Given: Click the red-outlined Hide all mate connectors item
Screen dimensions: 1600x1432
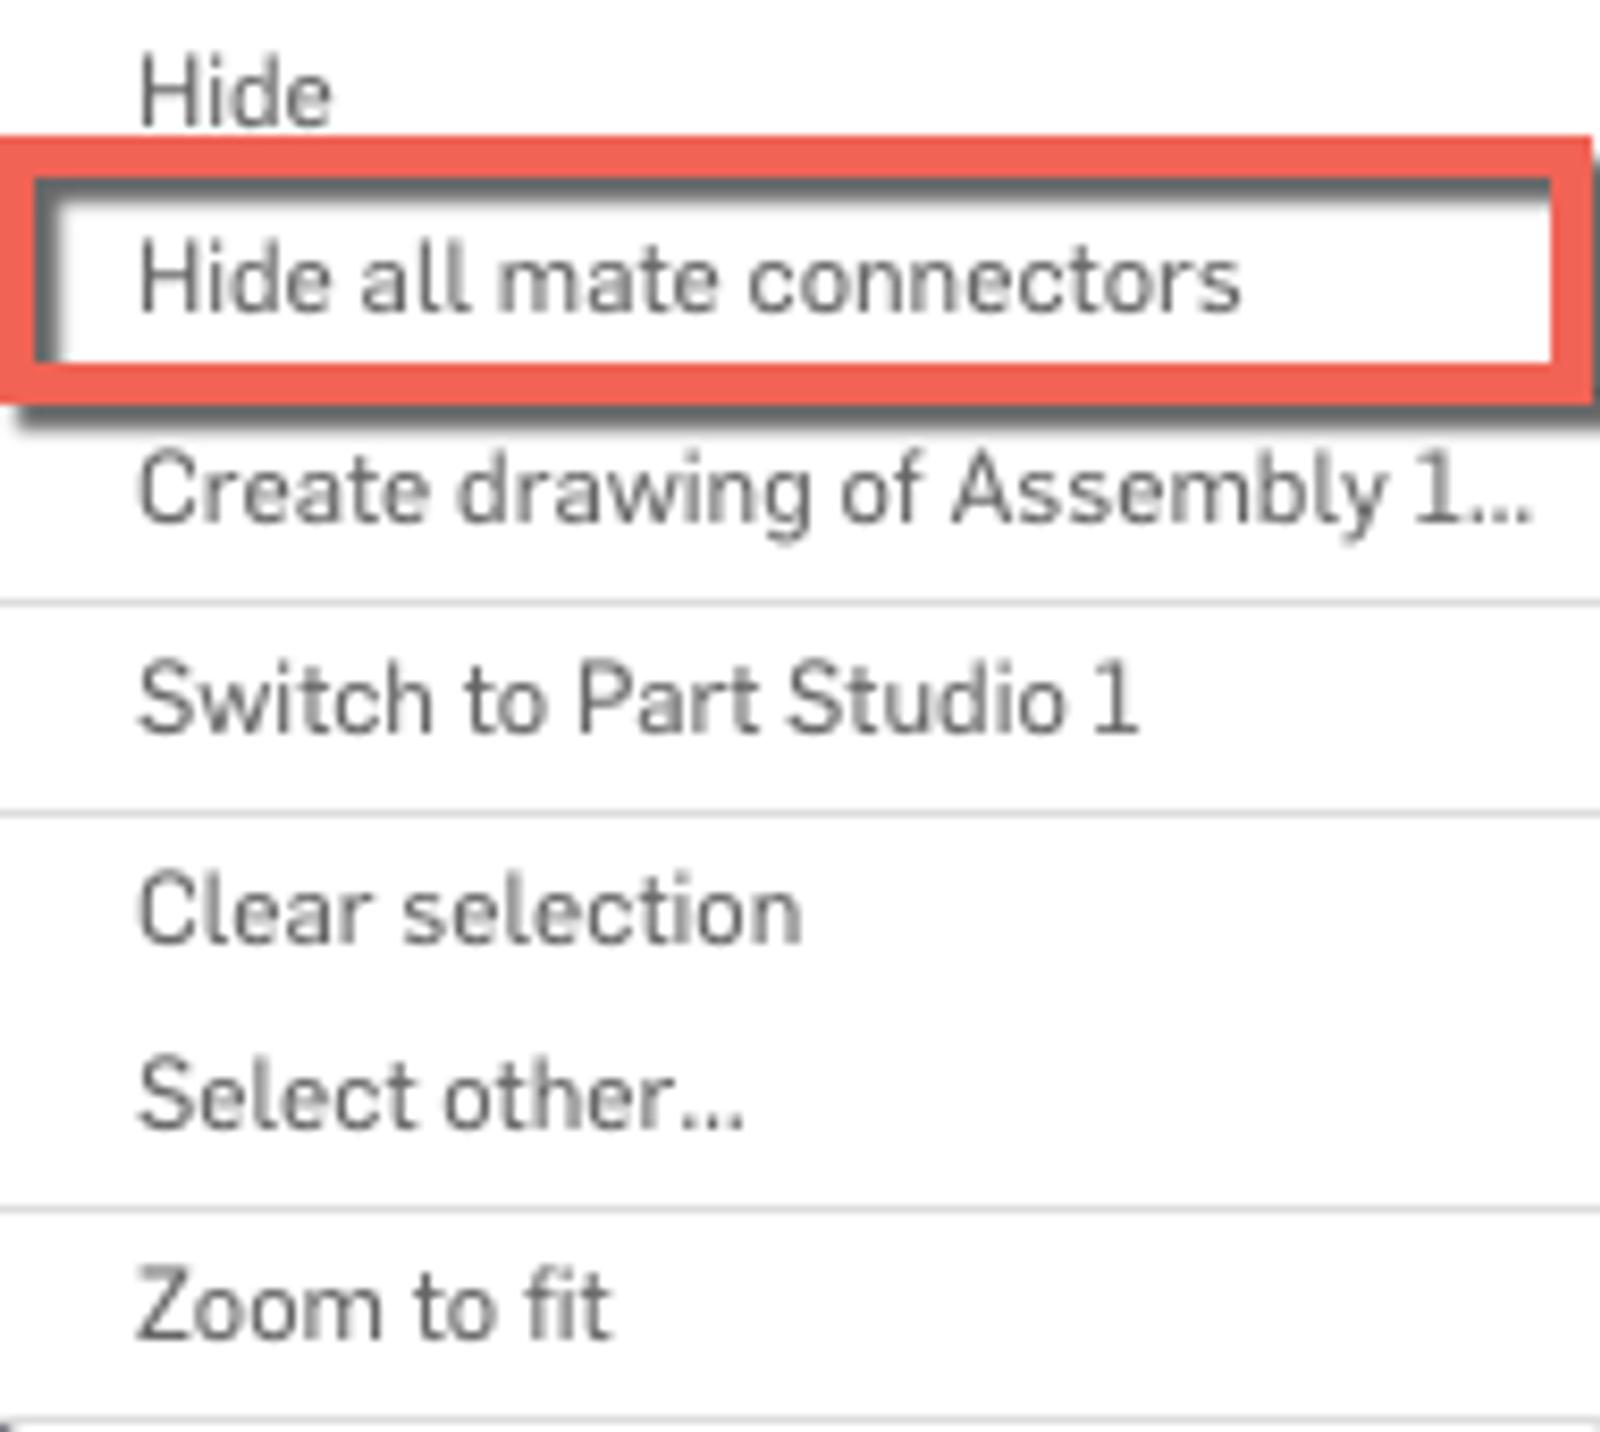Looking at the screenshot, I should [689, 279].
